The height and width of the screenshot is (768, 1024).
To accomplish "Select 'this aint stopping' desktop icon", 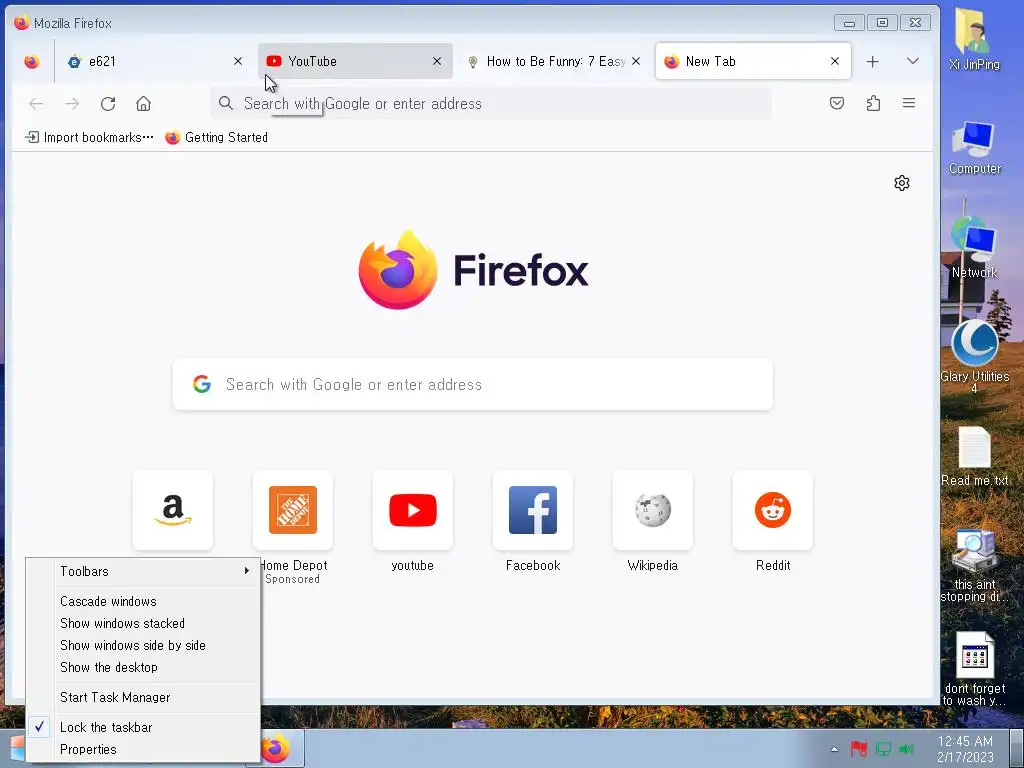I will pos(974,565).
